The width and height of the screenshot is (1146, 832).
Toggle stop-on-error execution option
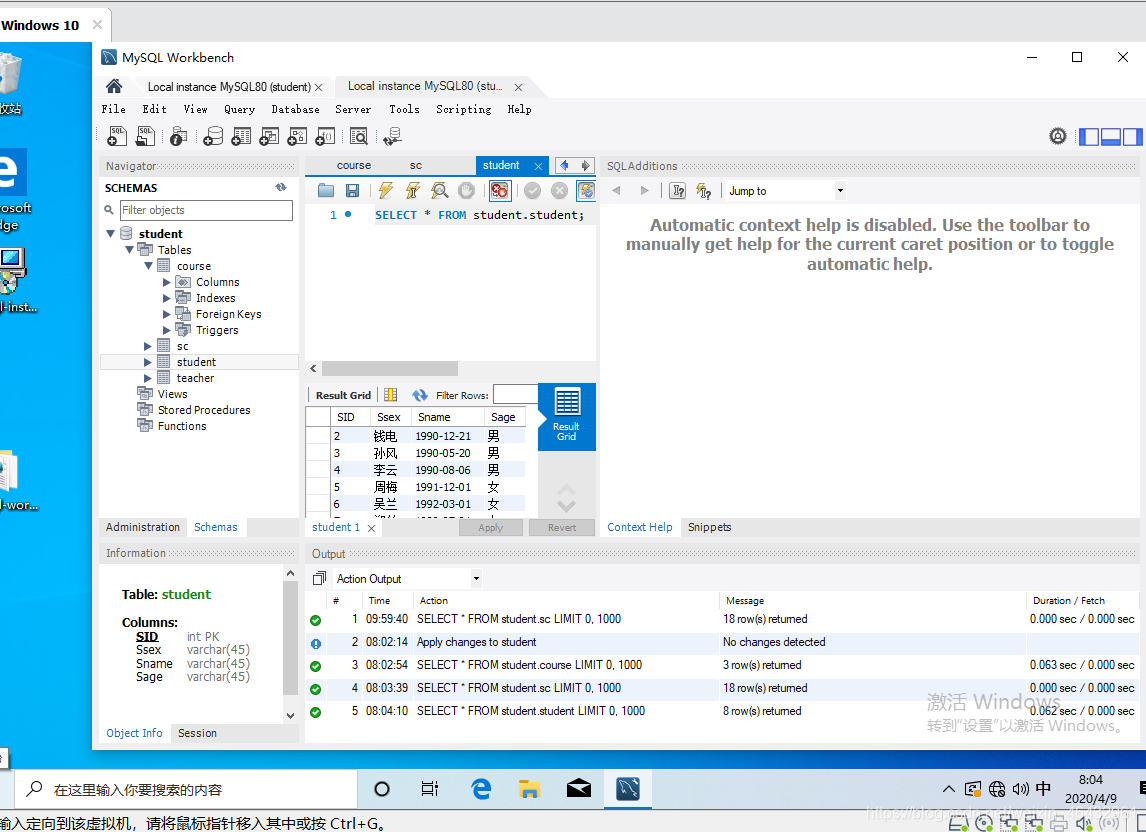500,191
